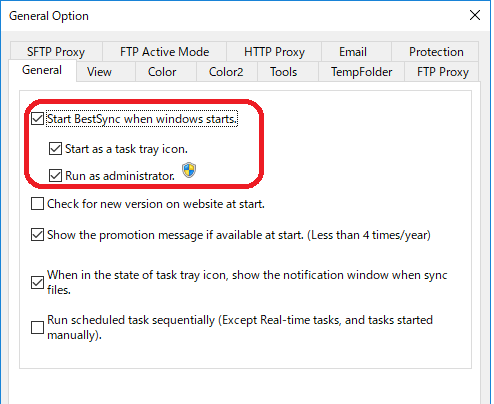Open the Protection tab
The width and height of the screenshot is (494, 404).
click(436, 52)
